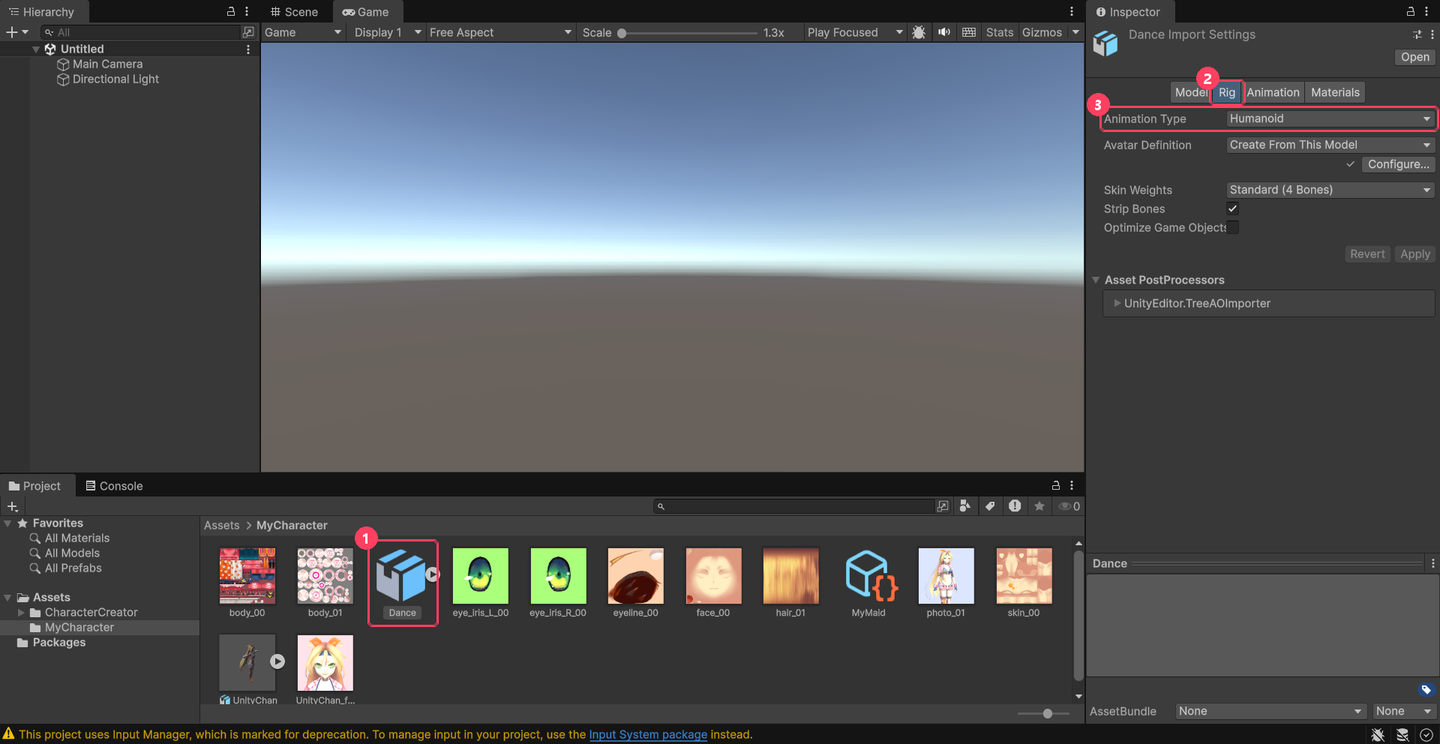Click the search-by-import-log warning icon

(x=1015, y=506)
